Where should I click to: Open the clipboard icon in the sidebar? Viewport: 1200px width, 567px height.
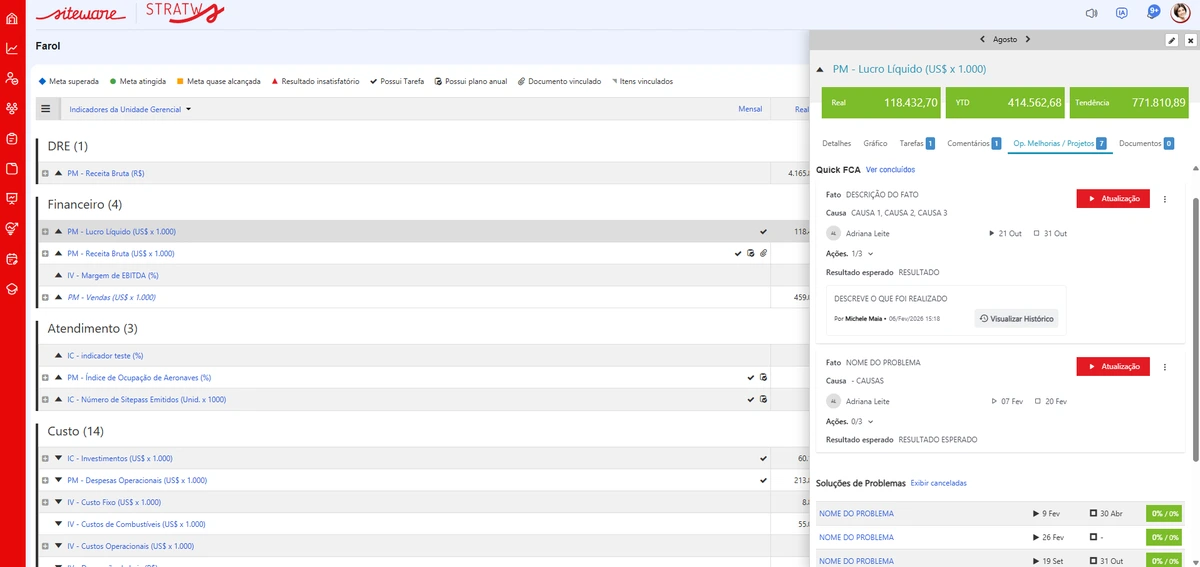12,138
